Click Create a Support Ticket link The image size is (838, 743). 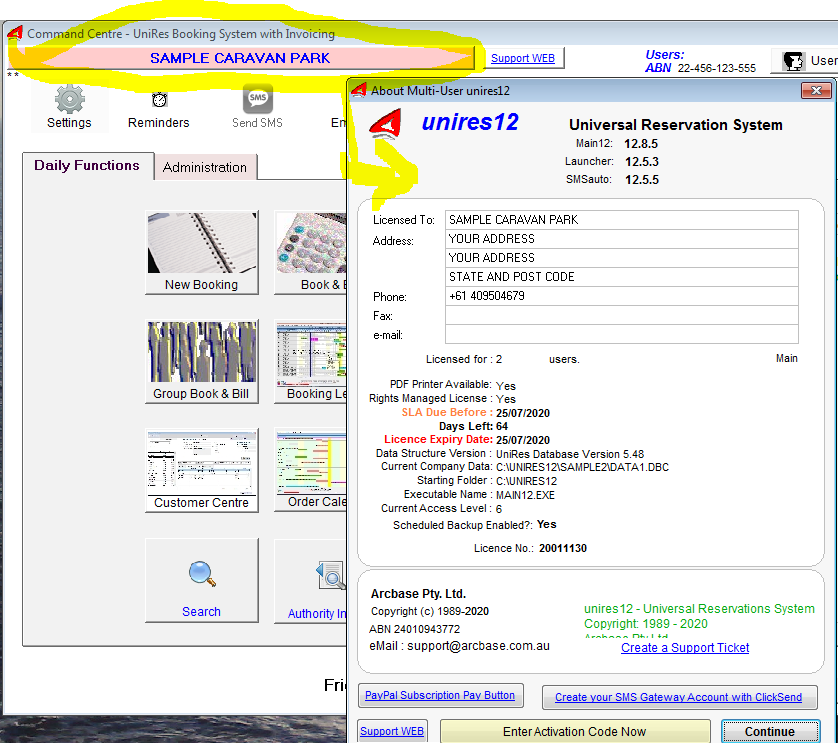point(685,647)
